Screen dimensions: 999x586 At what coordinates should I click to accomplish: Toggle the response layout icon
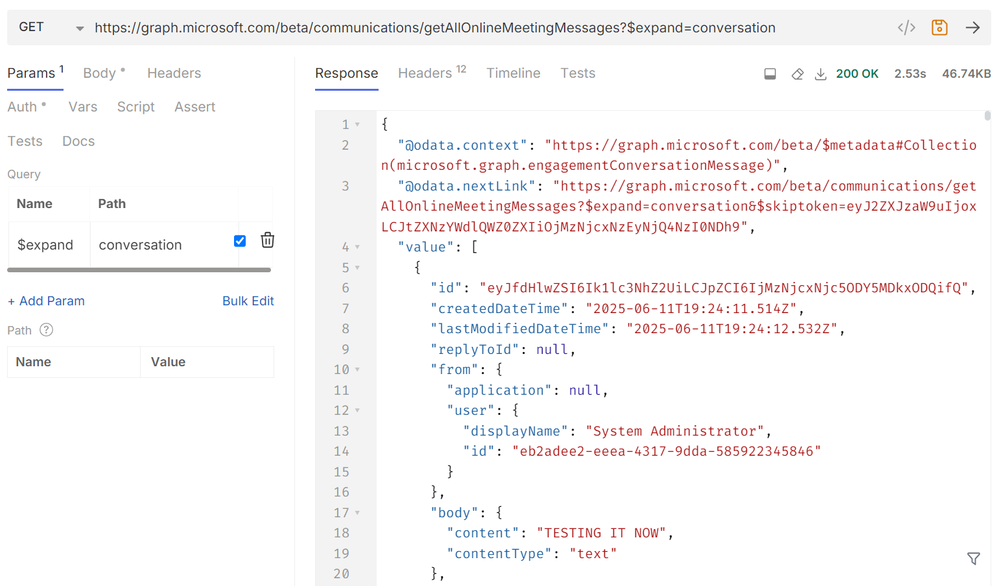770,74
